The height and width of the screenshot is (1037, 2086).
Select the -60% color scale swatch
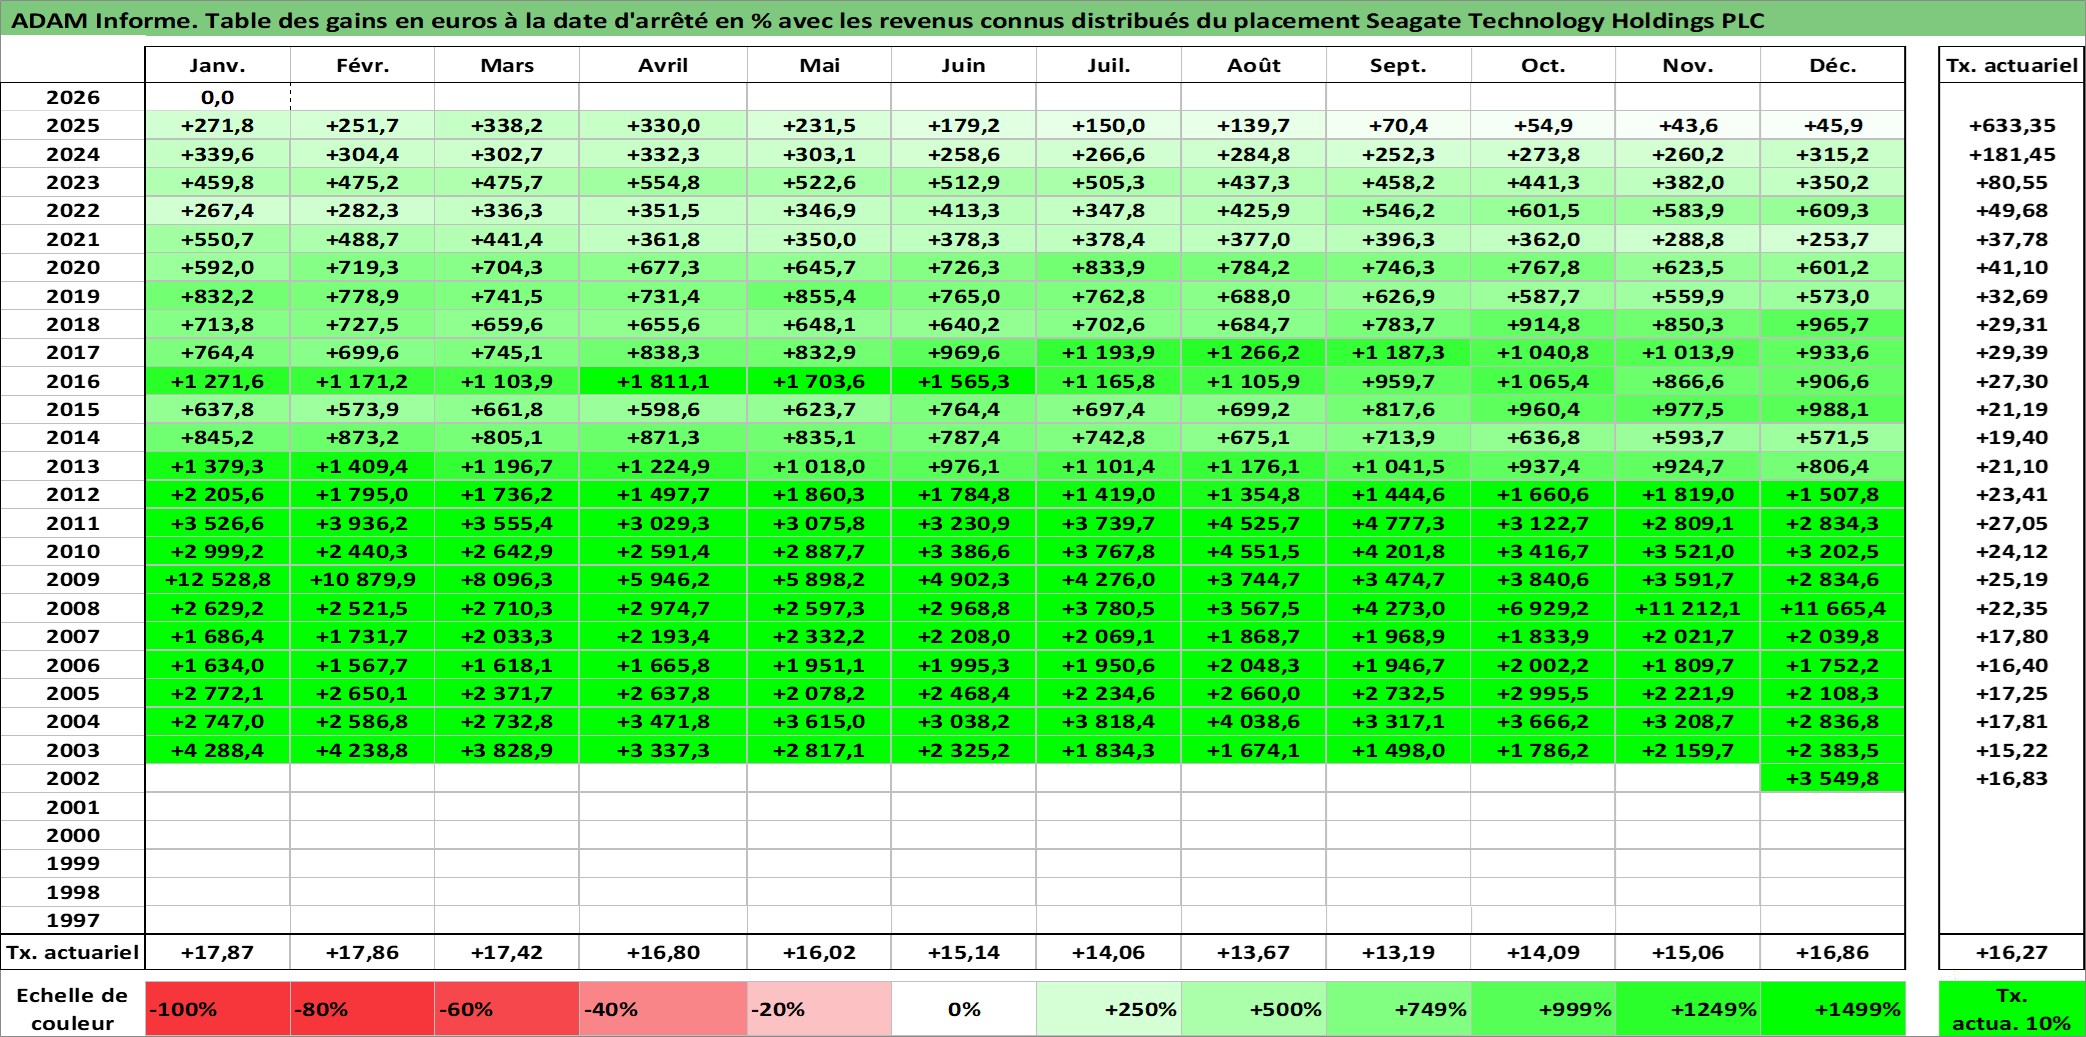pyautogui.click(x=507, y=1009)
